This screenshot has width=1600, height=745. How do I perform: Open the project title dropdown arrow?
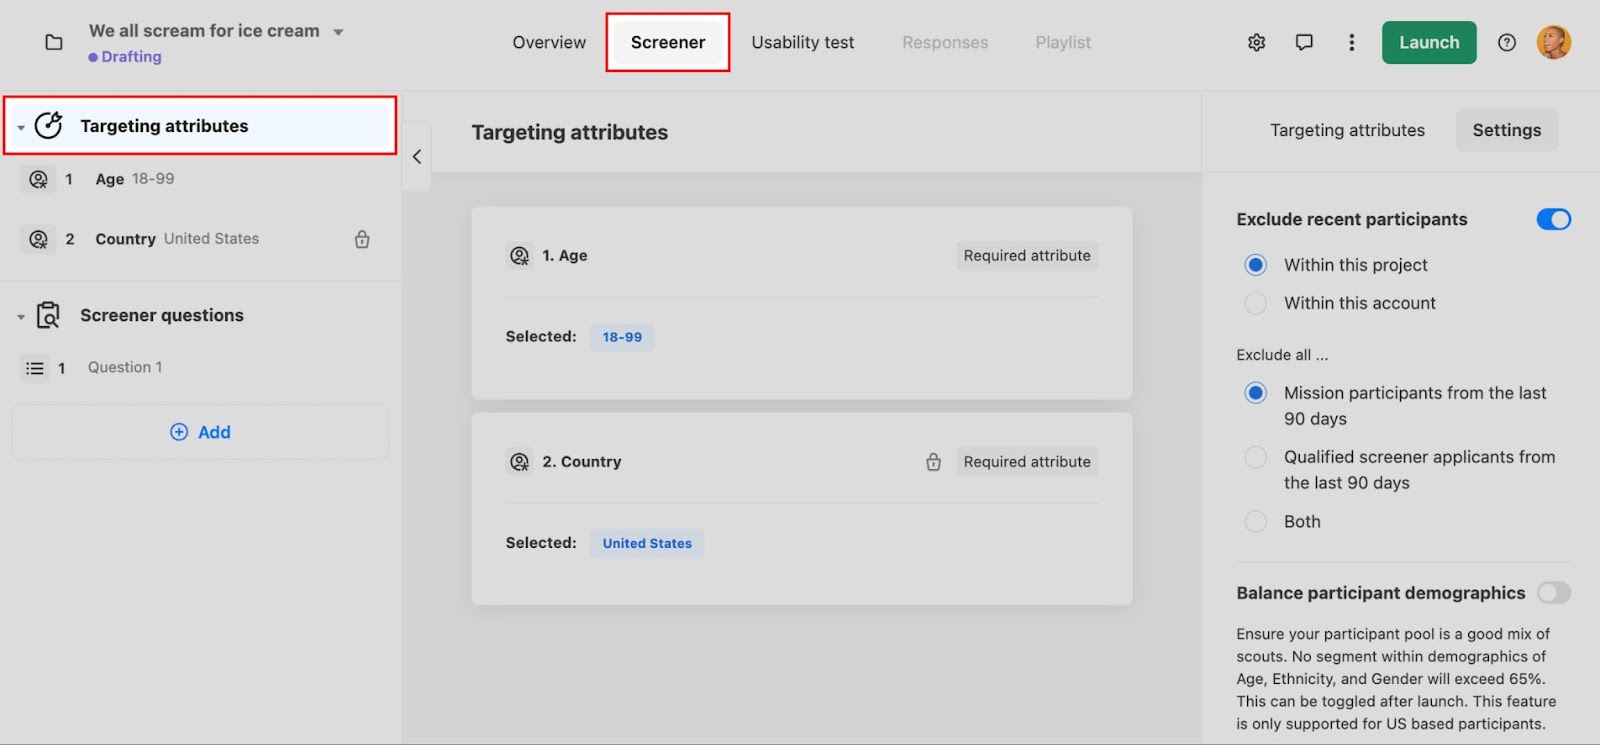coord(338,32)
